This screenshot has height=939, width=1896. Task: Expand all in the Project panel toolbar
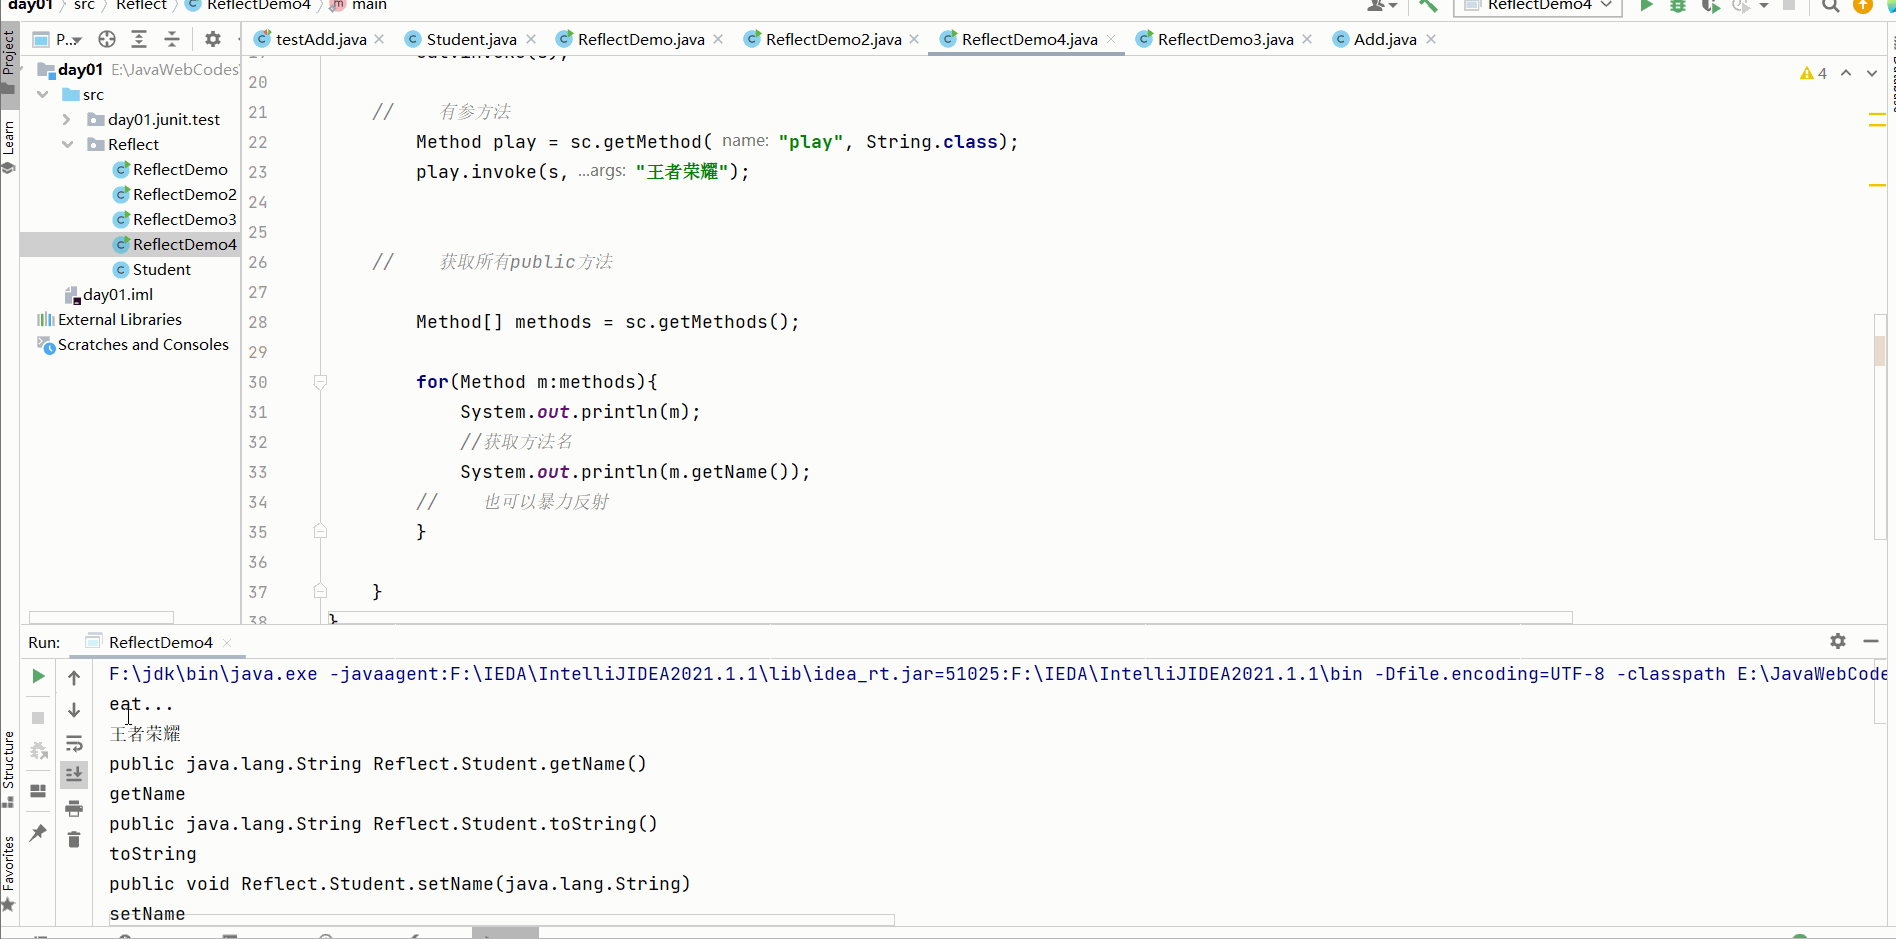[x=139, y=39]
